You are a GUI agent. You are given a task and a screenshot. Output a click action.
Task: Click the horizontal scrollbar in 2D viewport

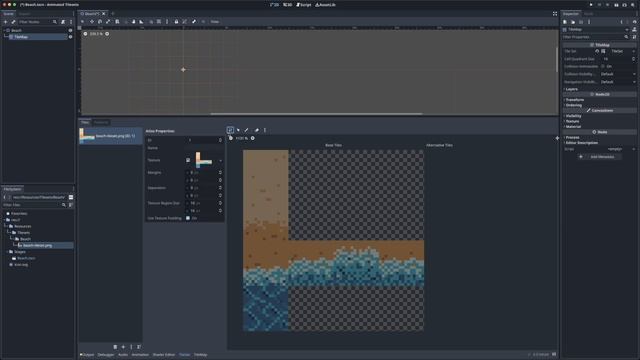pyautogui.click(x=316, y=114)
